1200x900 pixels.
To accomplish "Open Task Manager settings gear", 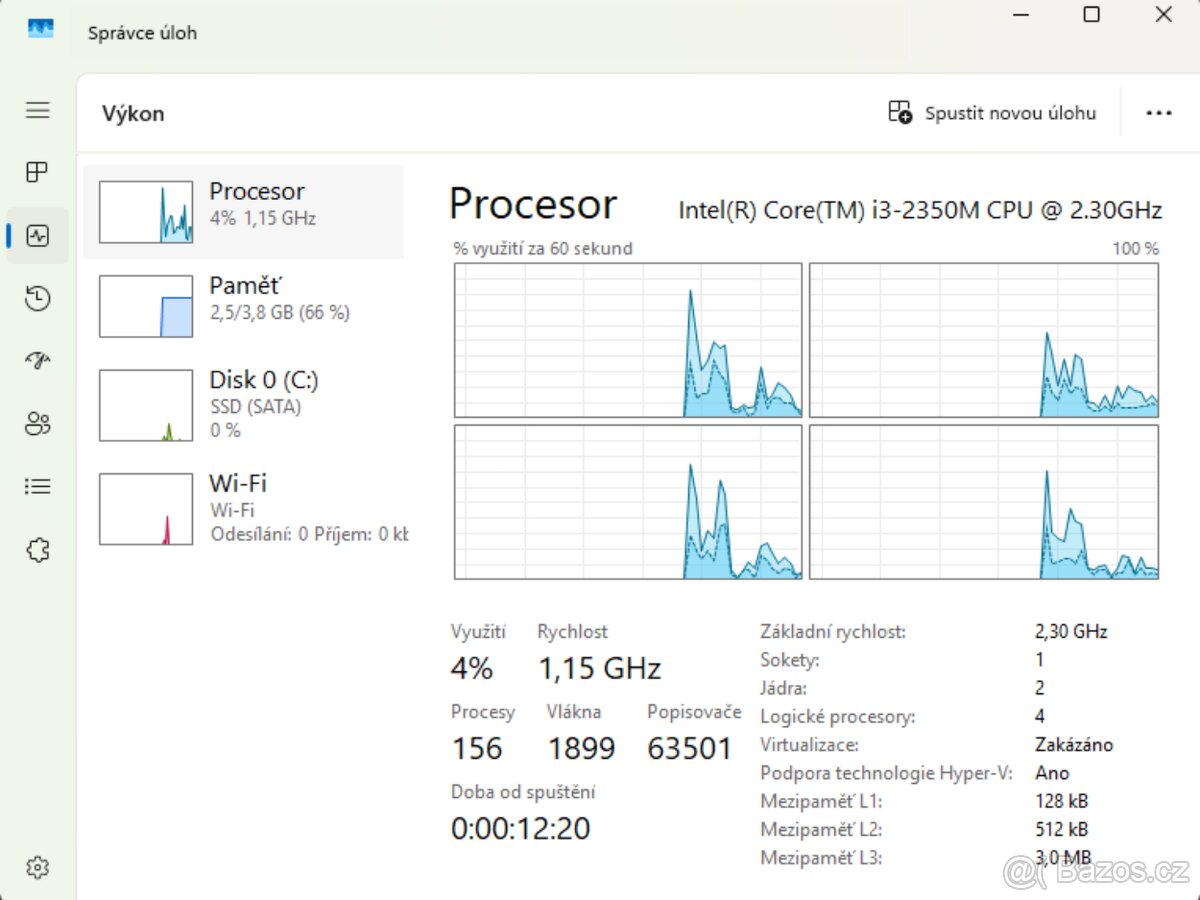I will [x=36, y=867].
